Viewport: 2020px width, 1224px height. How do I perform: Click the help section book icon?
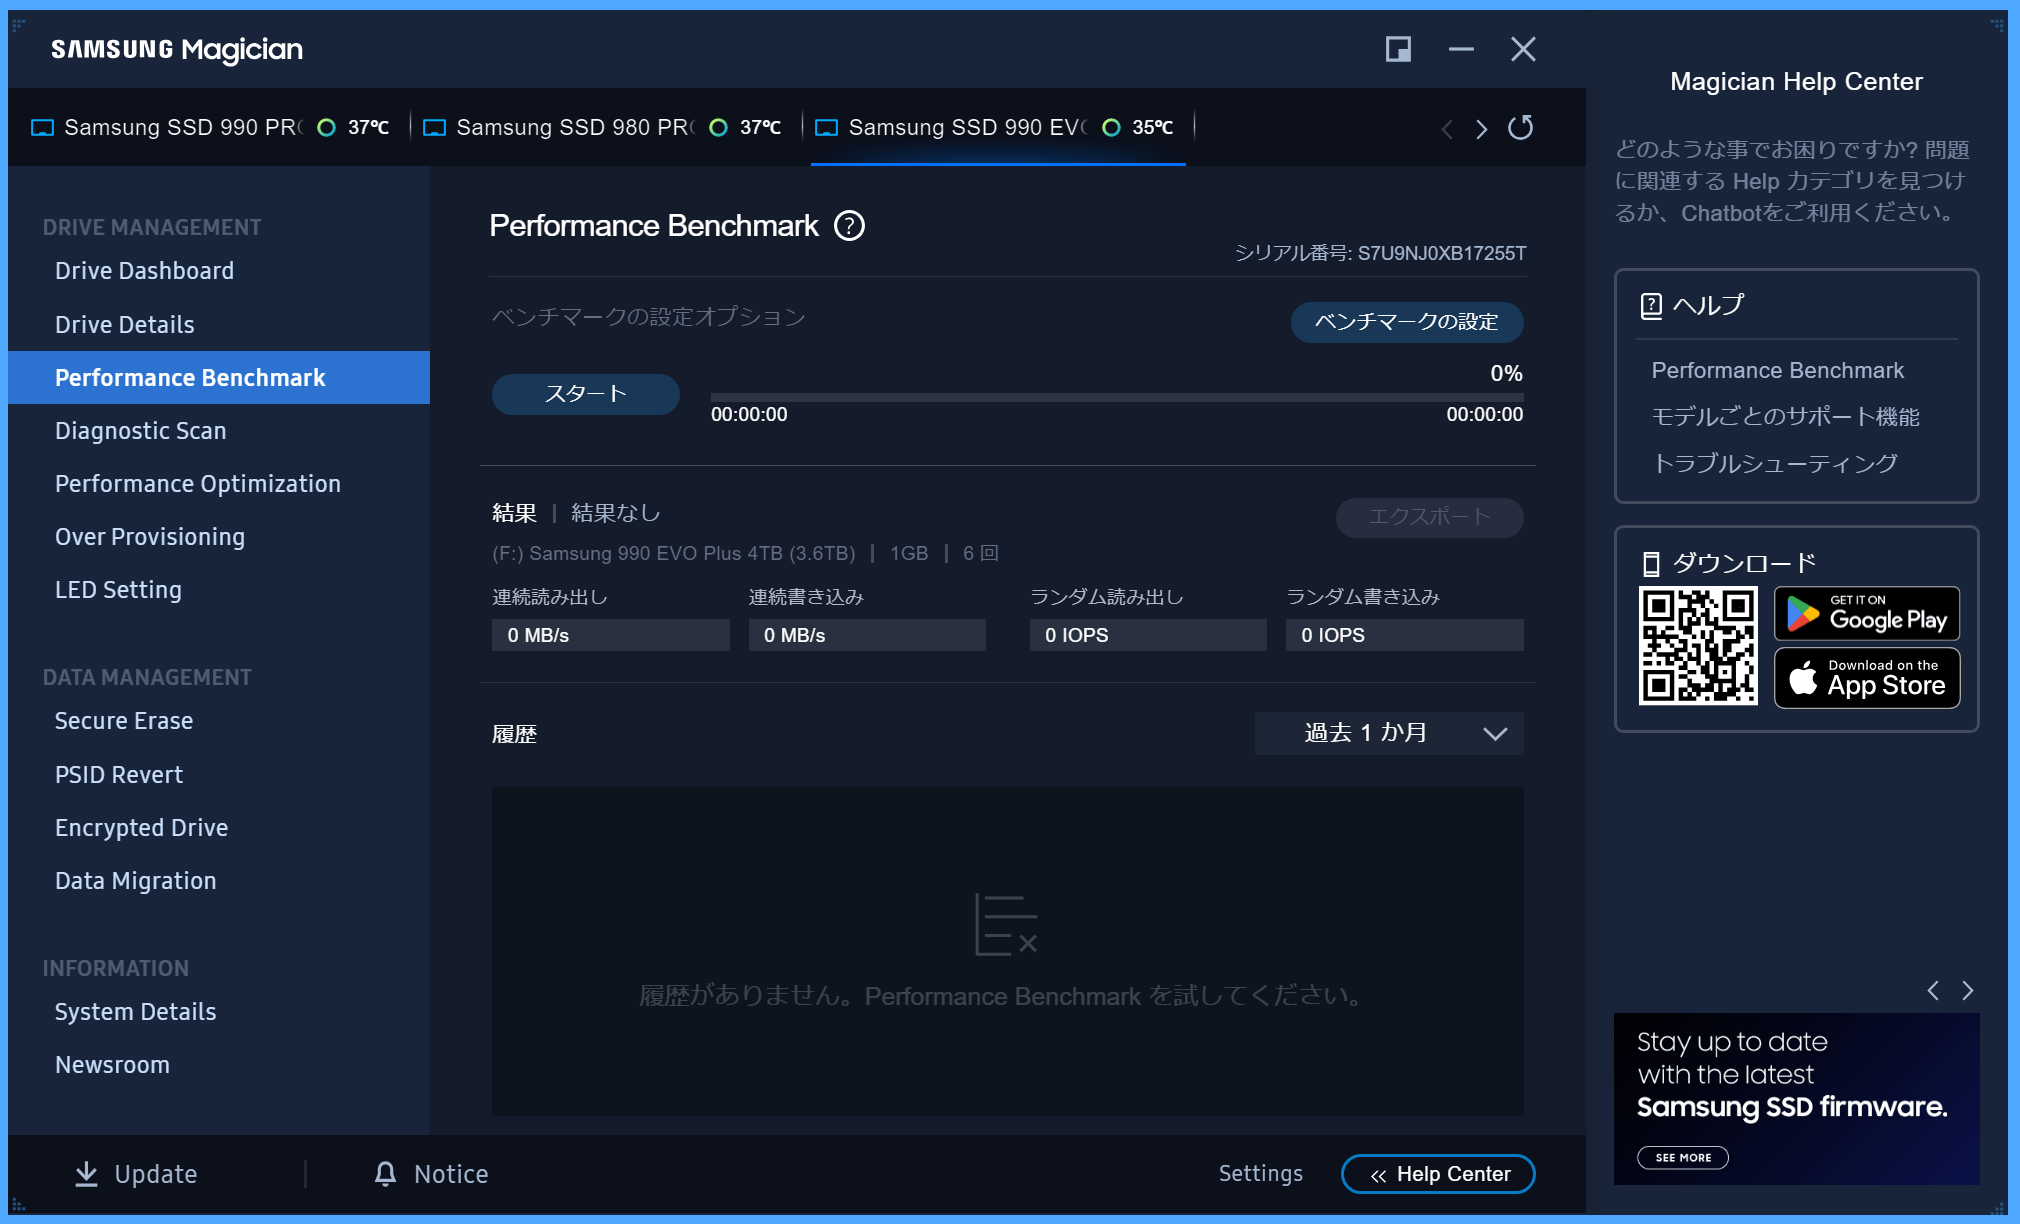1651,305
